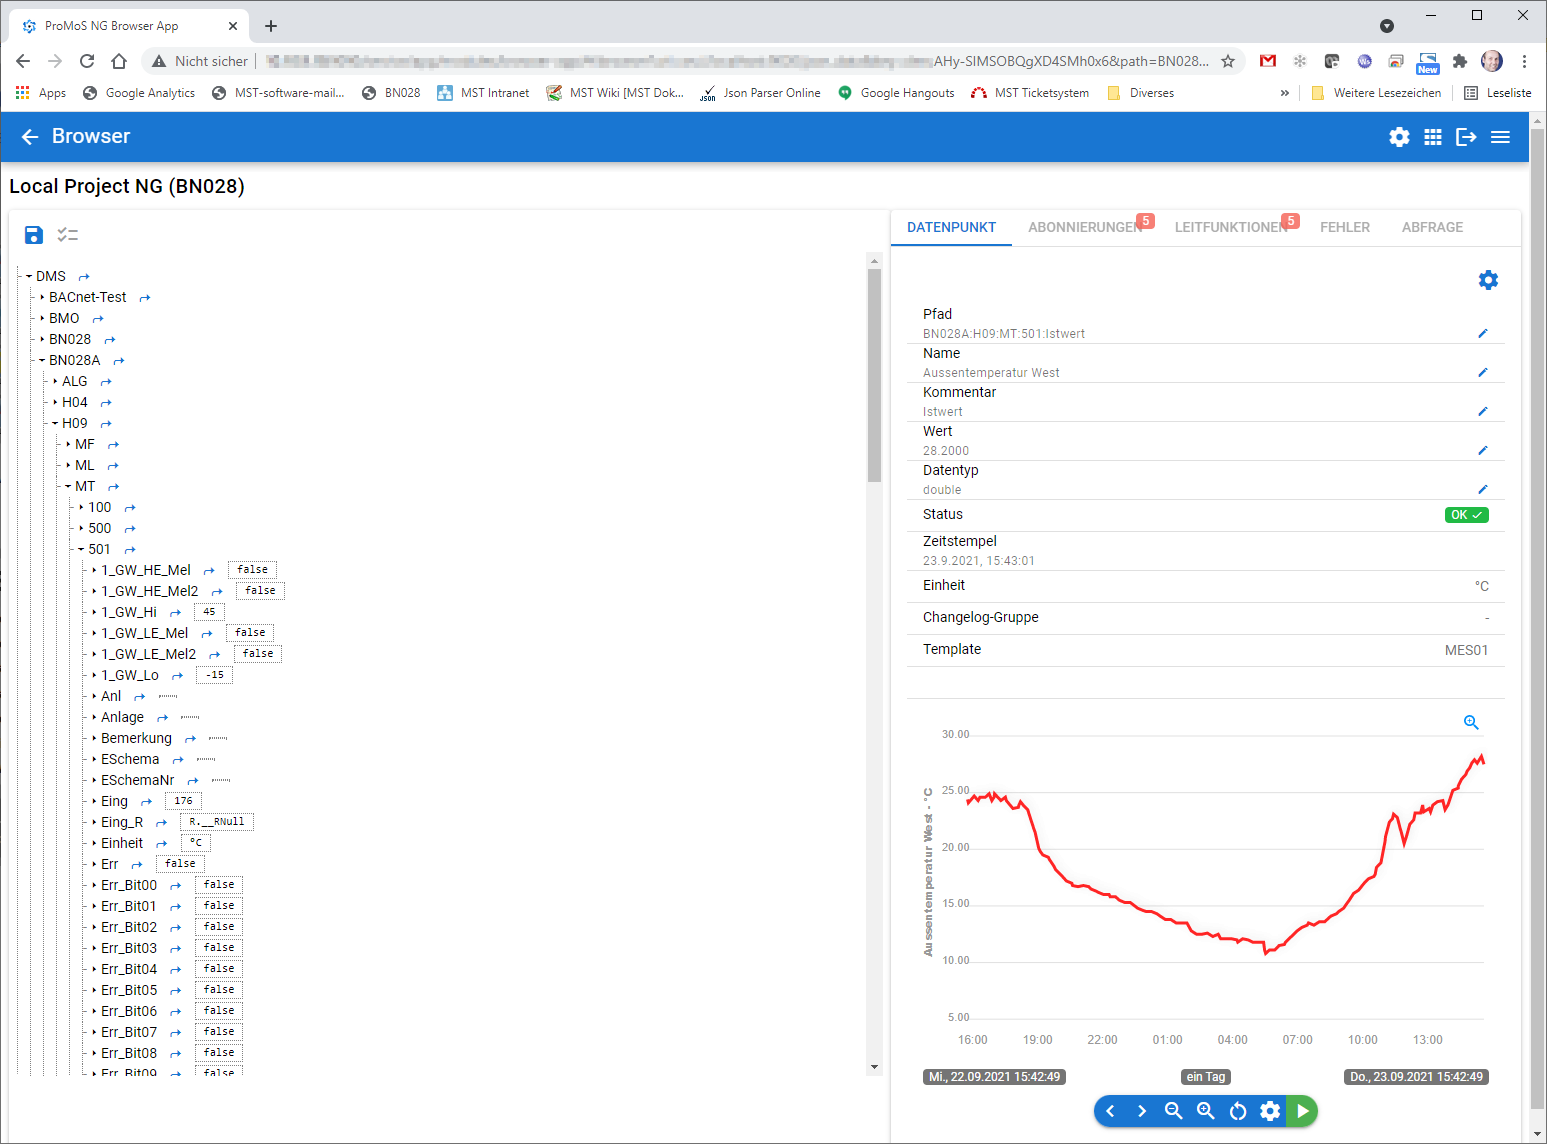Viewport: 1547px width, 1144px height.
Task: Collapse the BN028A tree node
Action: click(x=42, y=360)
